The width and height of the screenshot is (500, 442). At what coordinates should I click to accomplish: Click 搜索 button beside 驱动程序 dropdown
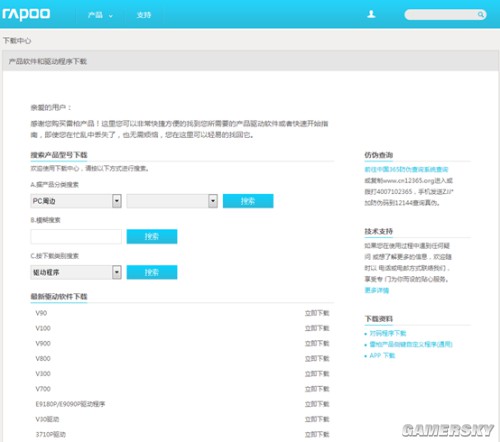152,272
